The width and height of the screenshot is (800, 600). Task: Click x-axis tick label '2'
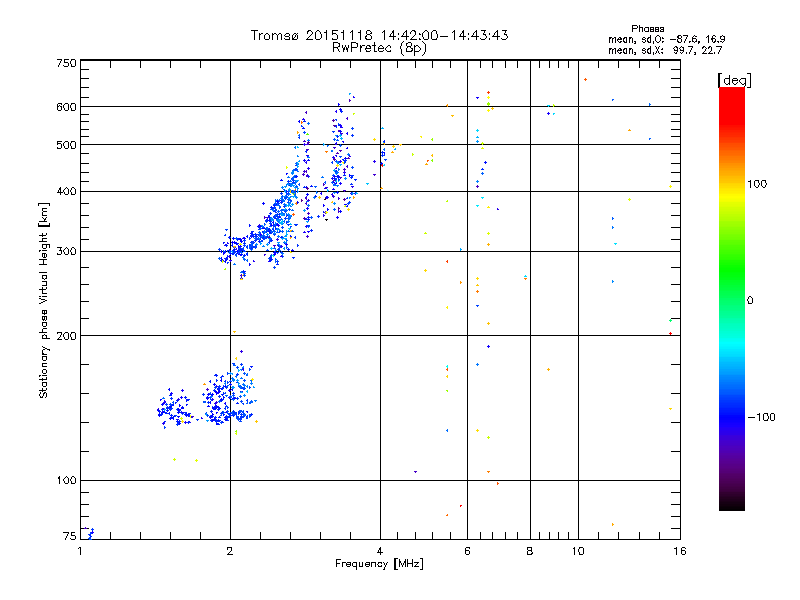[230, 551]
